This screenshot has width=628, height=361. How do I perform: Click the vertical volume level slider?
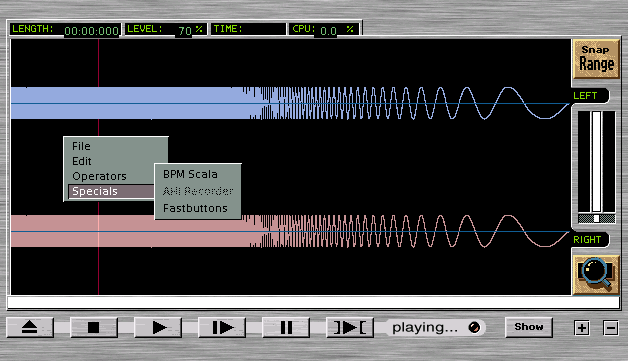[596, 161]
